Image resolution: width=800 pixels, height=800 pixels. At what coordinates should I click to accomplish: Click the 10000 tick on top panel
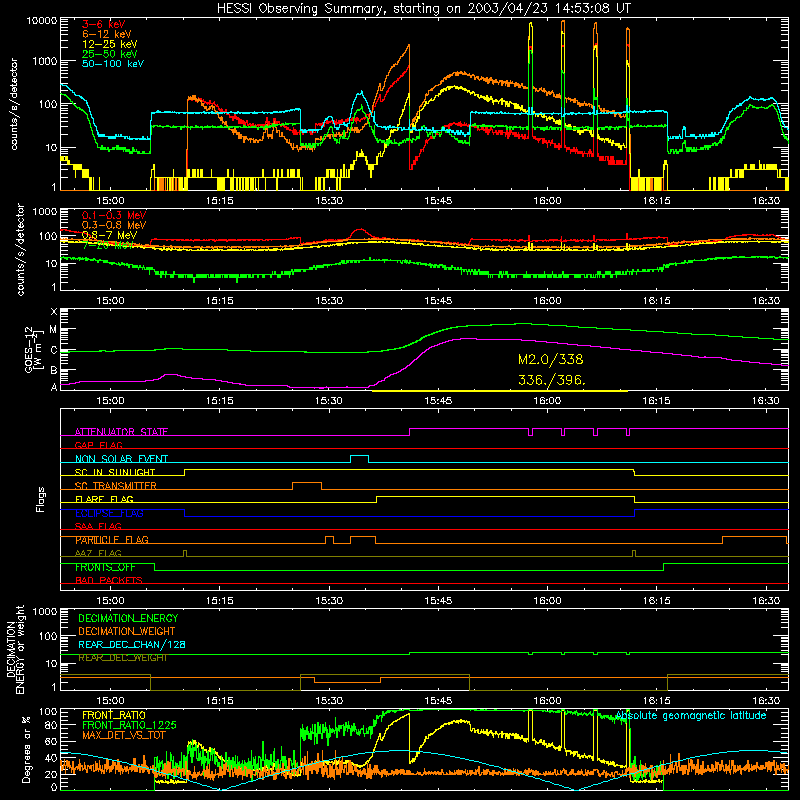click(x=42, y=20)
